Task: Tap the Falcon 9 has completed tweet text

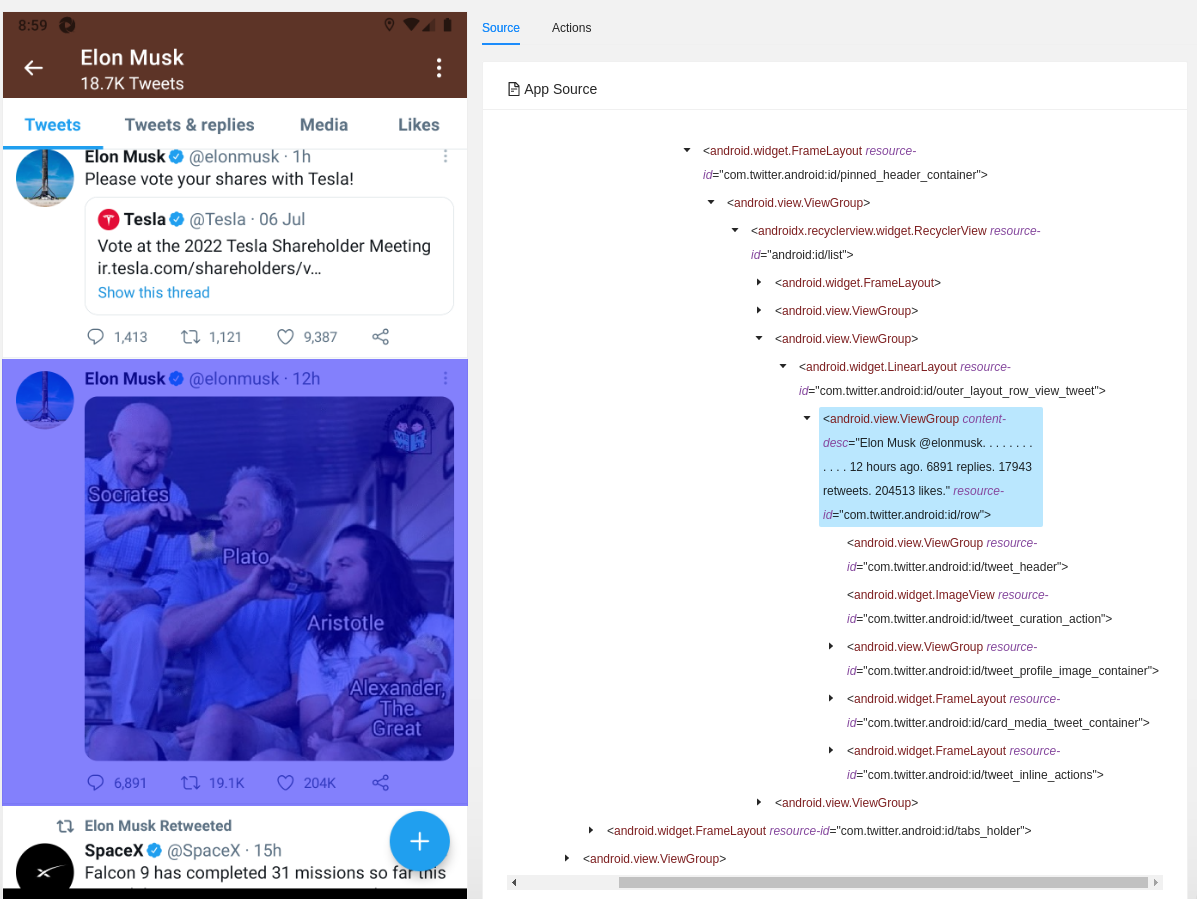Action: [x=265, y=873]
